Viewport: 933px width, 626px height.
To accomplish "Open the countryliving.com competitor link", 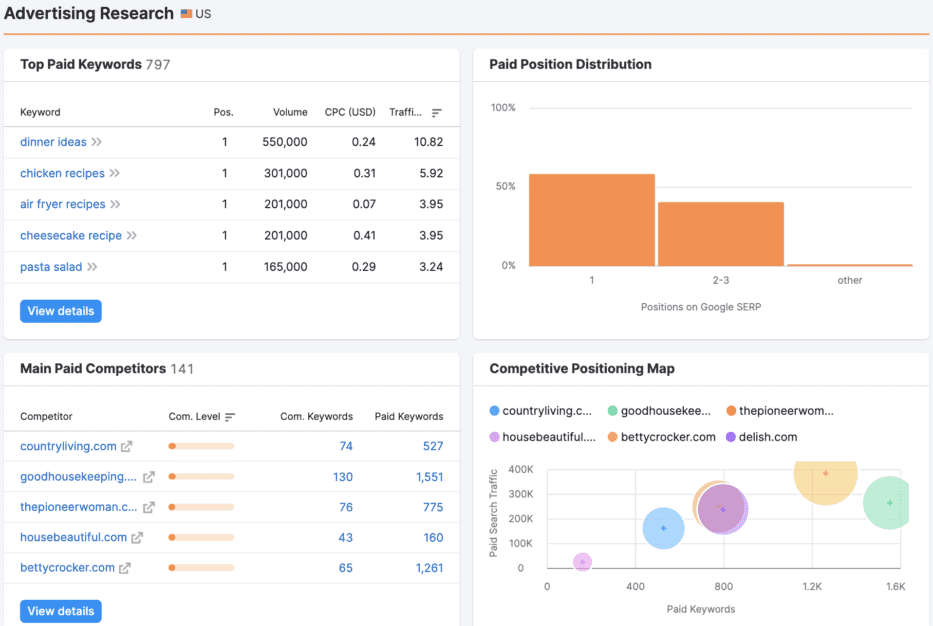I will pyautogui.click(x=68, y=446).
